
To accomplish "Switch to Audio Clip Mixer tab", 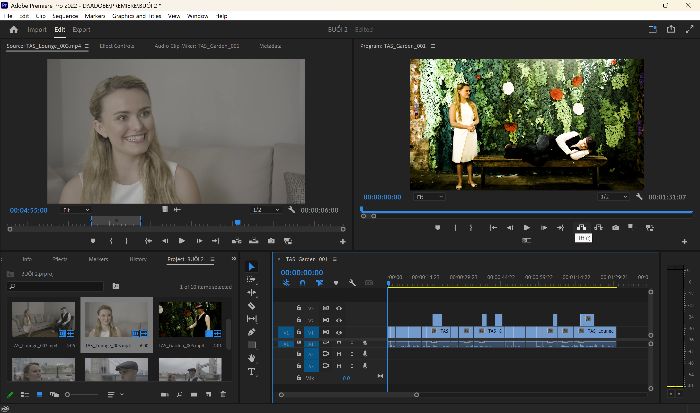I will point(197,46).
